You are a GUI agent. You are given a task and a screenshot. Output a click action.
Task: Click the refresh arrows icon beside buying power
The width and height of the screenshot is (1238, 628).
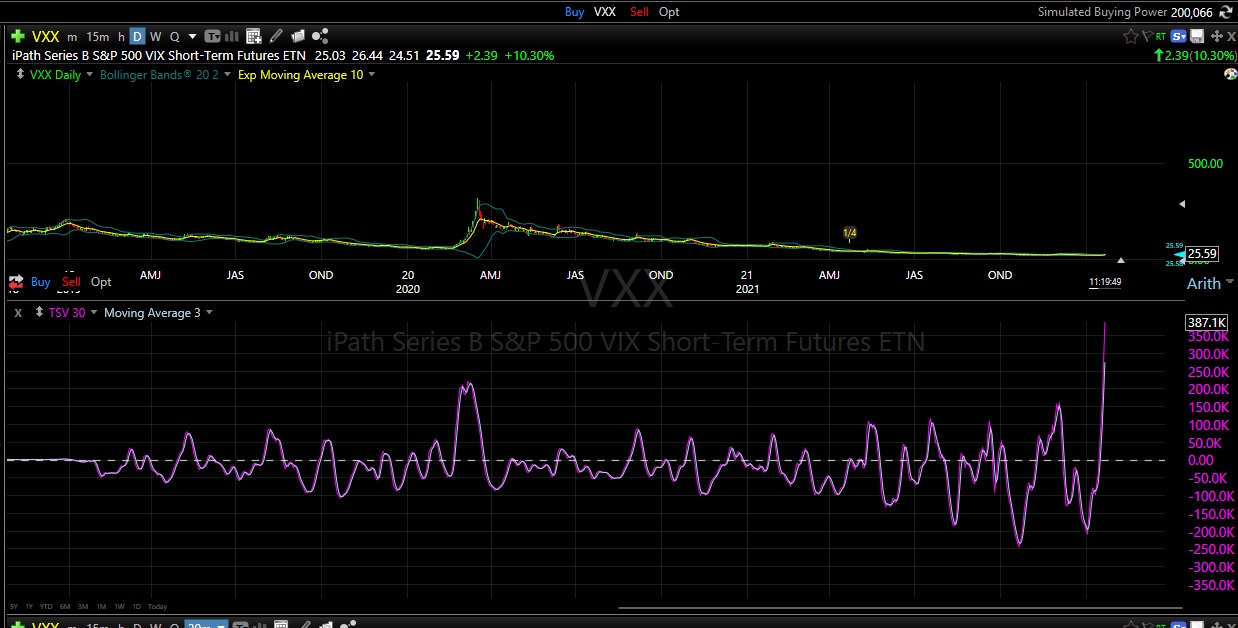click(x=1226, y=12)
